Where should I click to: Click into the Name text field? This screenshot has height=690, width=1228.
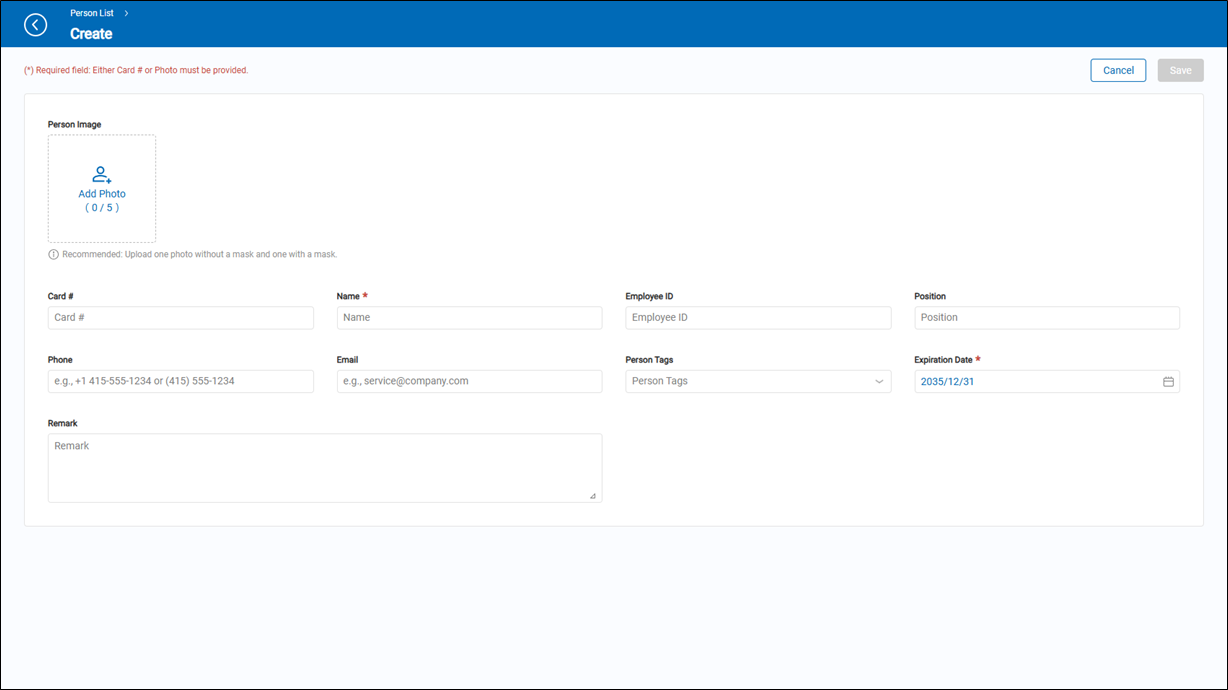pyautogui.click(x=469, y=318)
